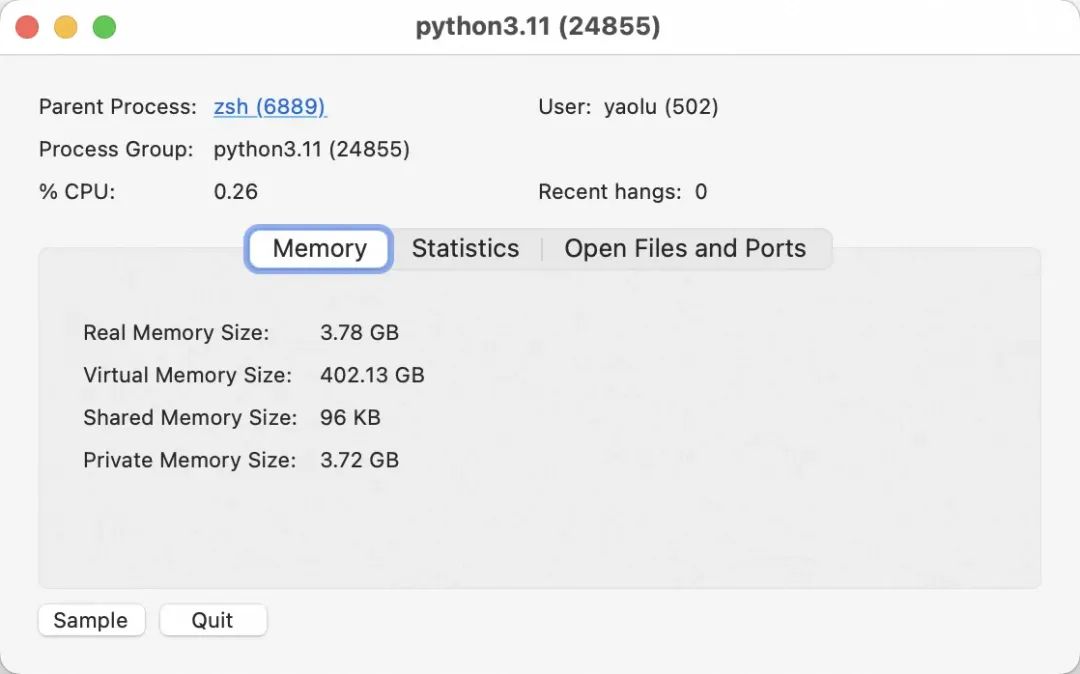Image resolution: width=1080 pixels, height=674 pixels.
Task: Click the python3.11 (24855) window title
Action: click(x=538, y=27)
